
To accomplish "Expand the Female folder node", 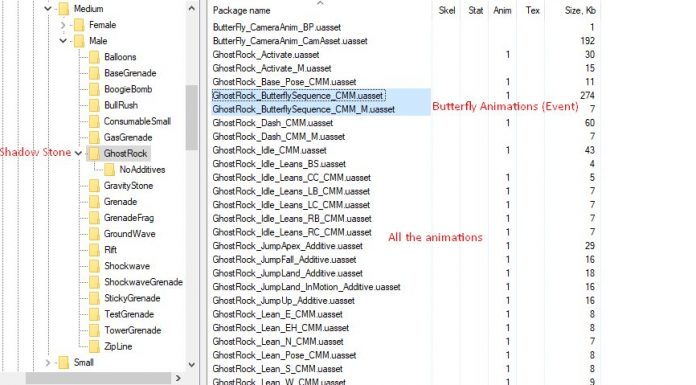I will pos(63,25).
